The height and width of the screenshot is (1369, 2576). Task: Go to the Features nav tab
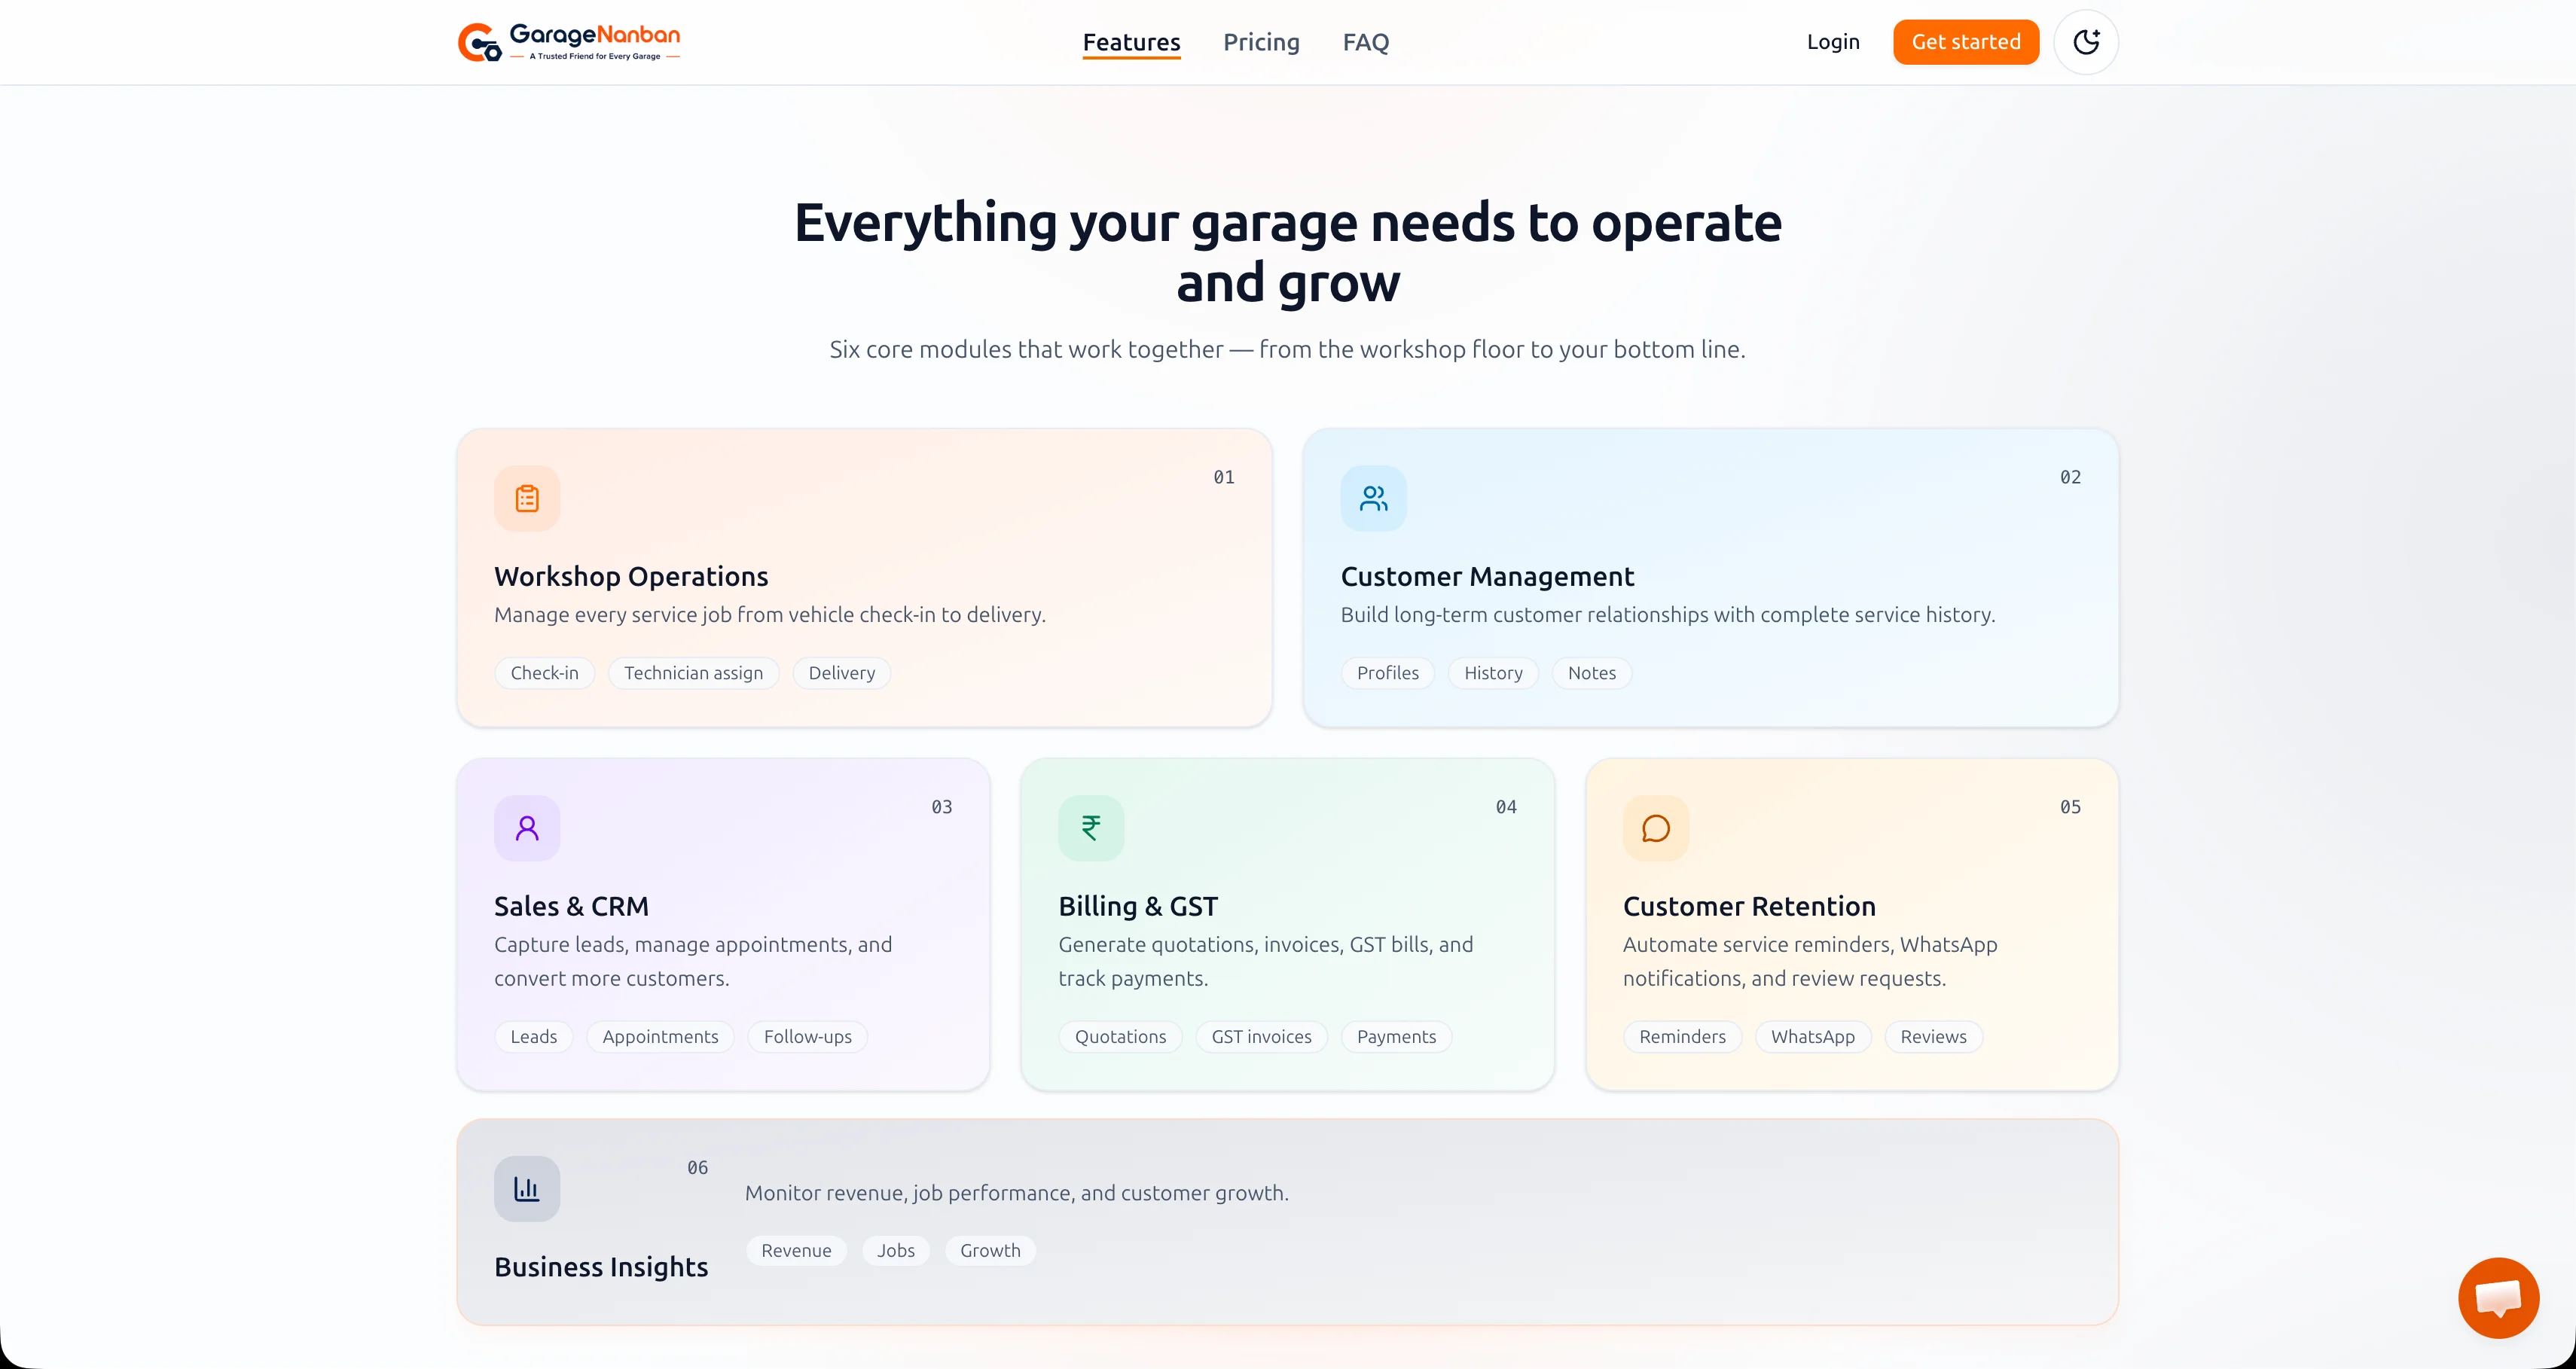coord(1131,42)
